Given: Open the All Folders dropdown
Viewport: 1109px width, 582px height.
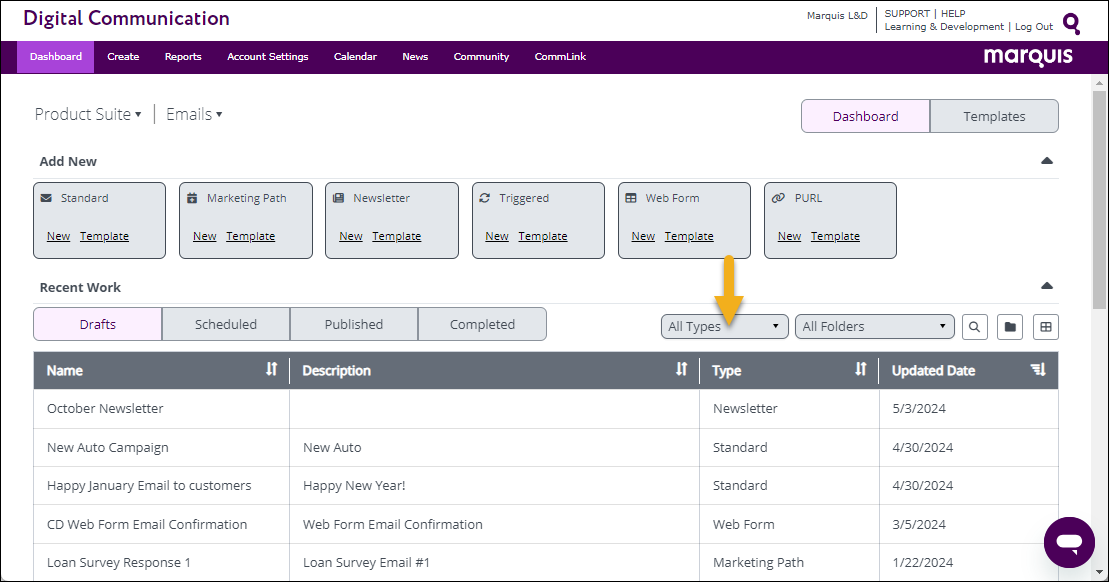Looking at the screenshot, I should coord(874,327).
